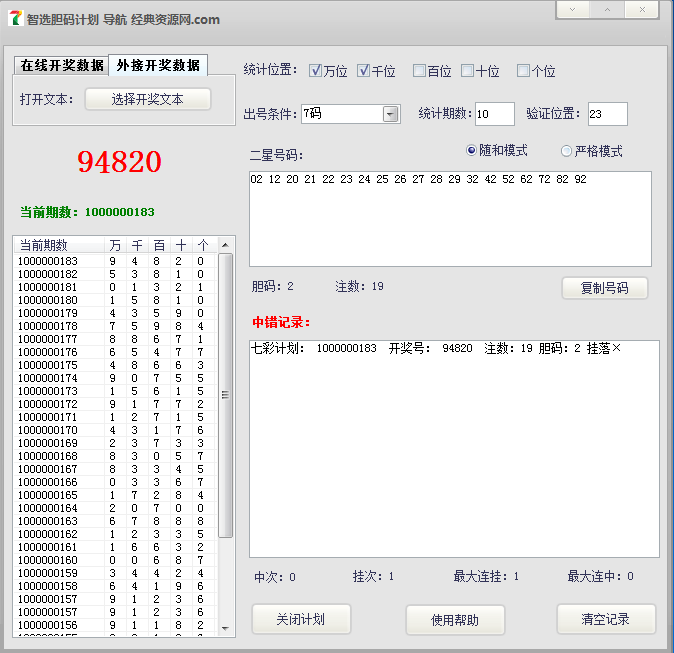Select row 1000000172 in draw list
The height and width of the screenshot is (653, 674).
(x=115, y=404)
